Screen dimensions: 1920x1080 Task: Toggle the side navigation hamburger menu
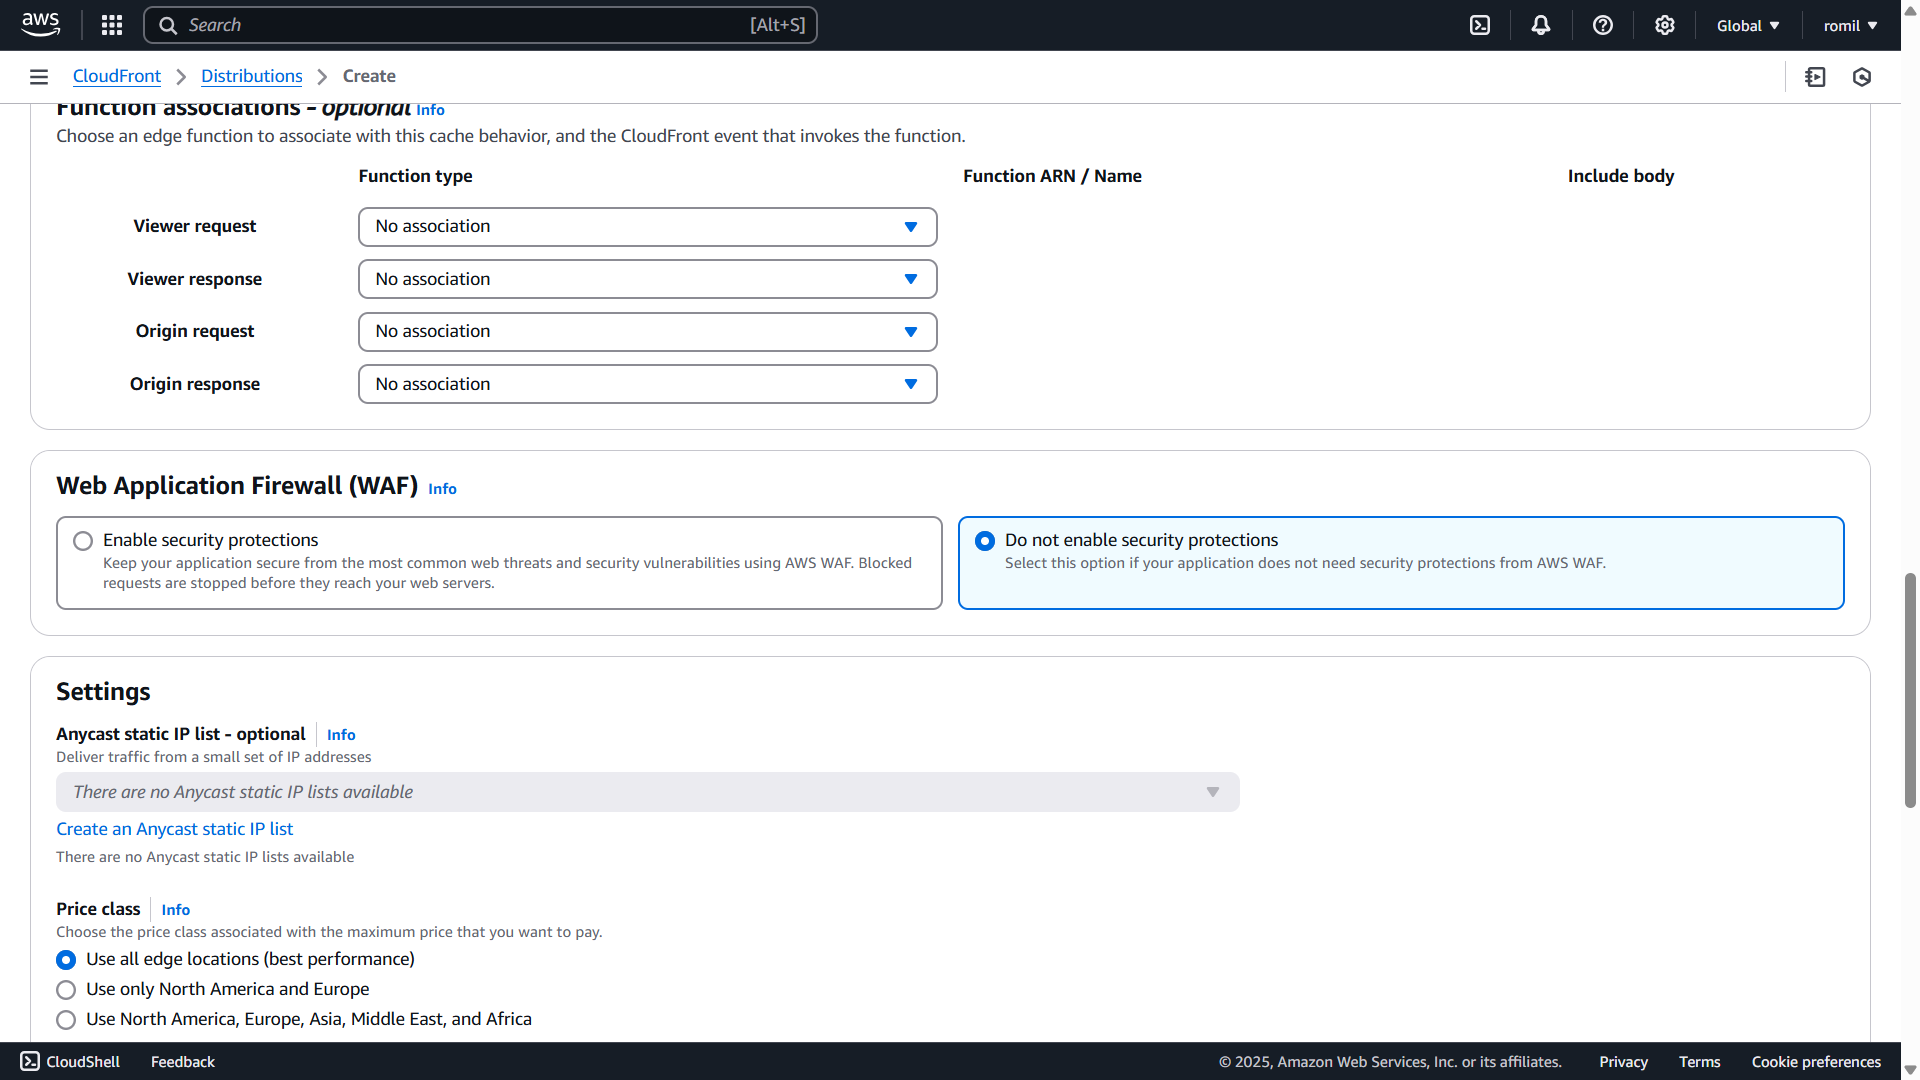pyautogui.click(x=39, y=77)
